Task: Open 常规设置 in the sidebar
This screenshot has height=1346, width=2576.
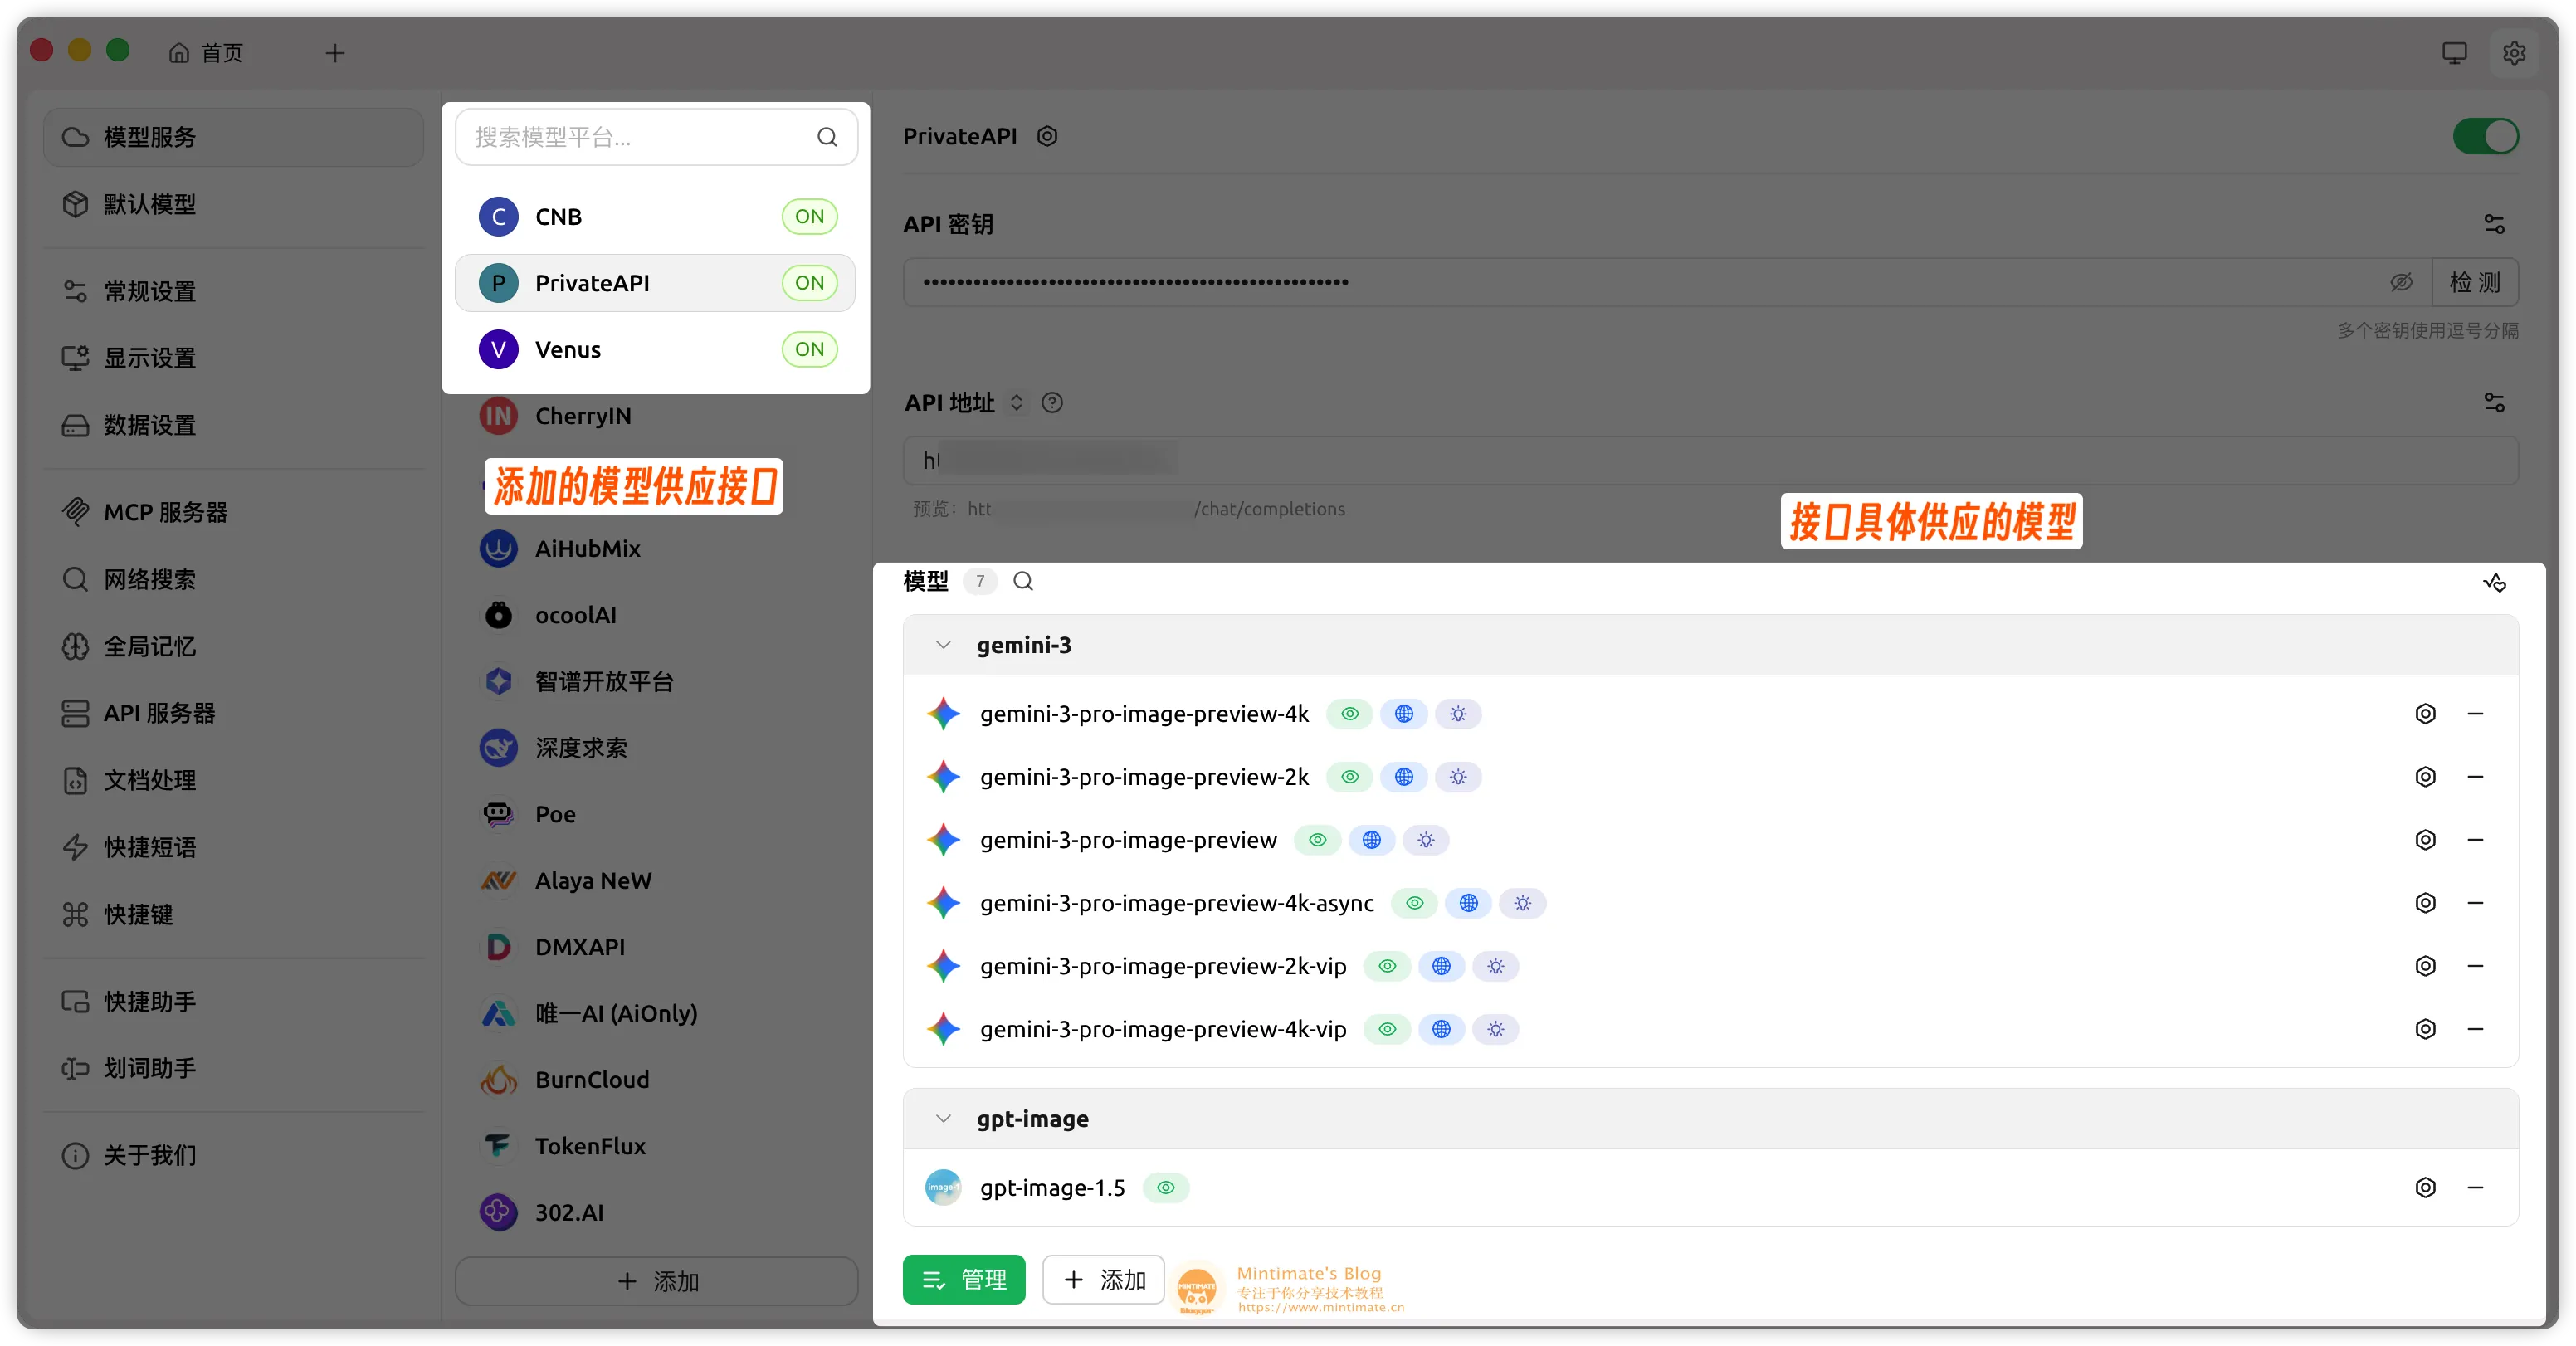Action: pos(150,292)
